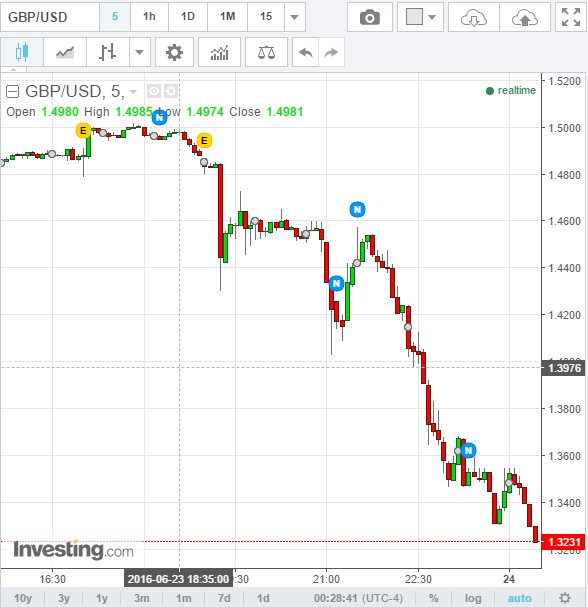Select the 5 minute interval
The height and width of the screenshot is (607, 588).
(x=115, y=17)
